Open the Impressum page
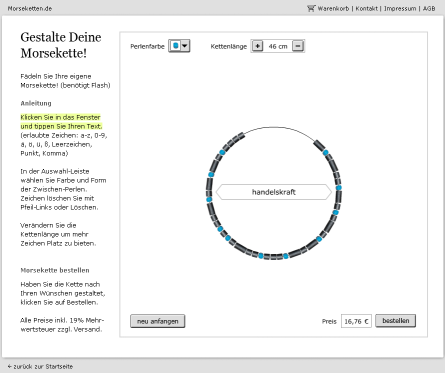Screen dimensions: 445x373 click(x=400, y=9)
